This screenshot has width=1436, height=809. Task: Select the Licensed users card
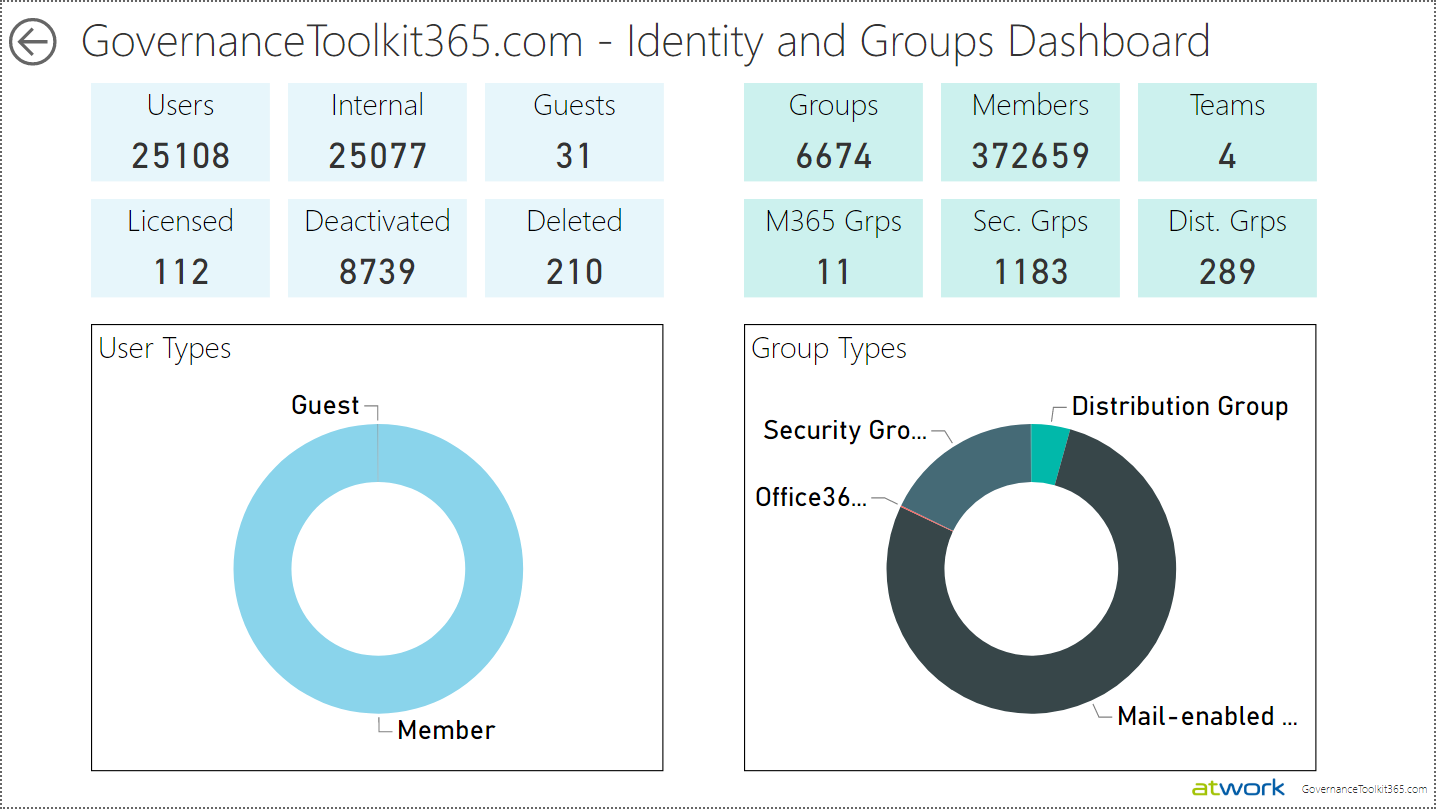coord(180,248)
